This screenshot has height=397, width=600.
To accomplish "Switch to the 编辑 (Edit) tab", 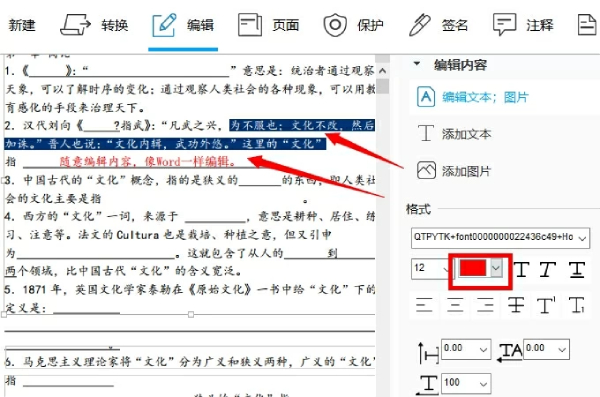I will point(183,25).
